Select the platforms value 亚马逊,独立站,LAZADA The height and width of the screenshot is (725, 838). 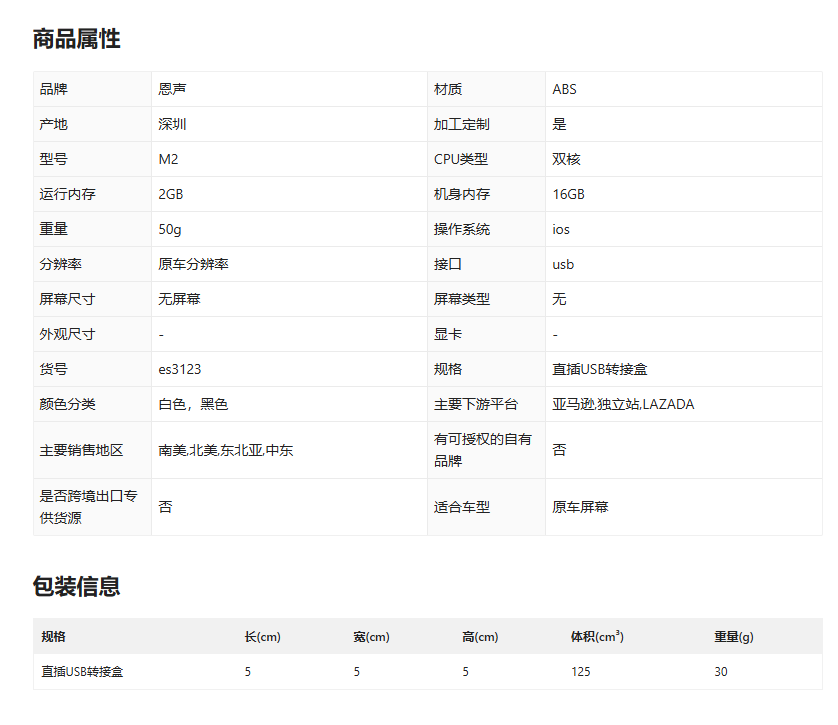[623, 404]
